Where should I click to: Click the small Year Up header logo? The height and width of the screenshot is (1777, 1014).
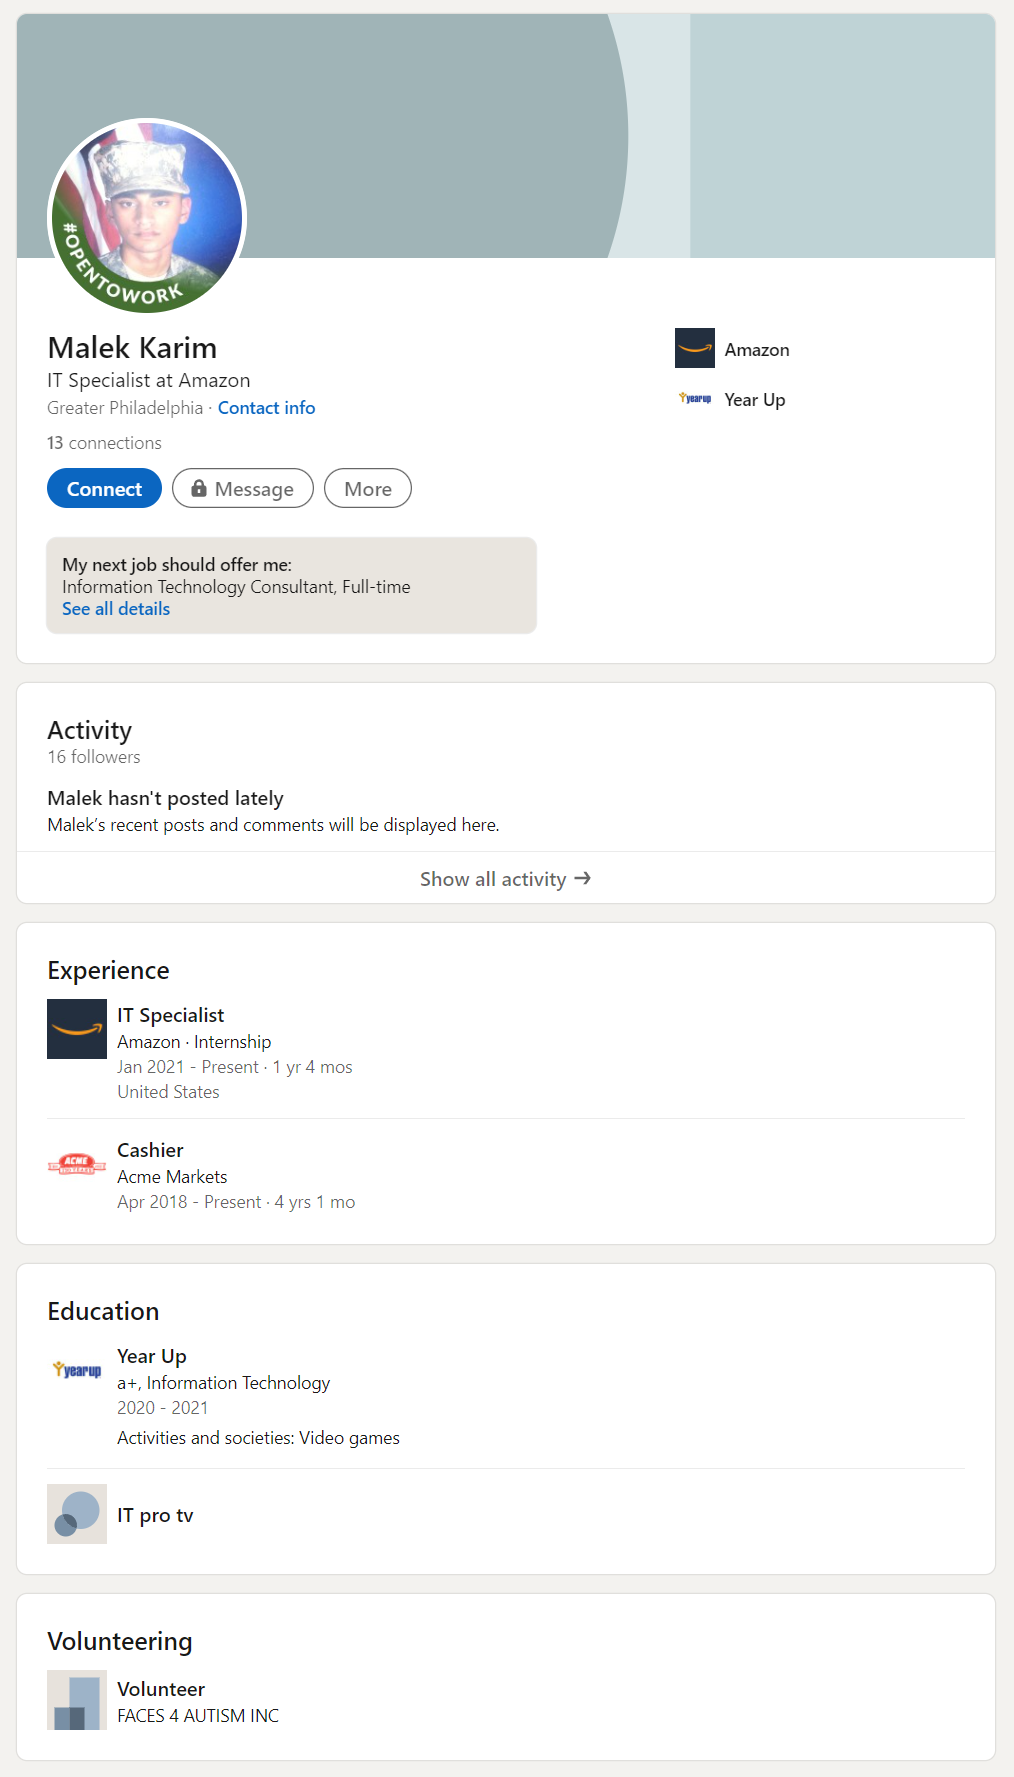click(x=694, y=399)
